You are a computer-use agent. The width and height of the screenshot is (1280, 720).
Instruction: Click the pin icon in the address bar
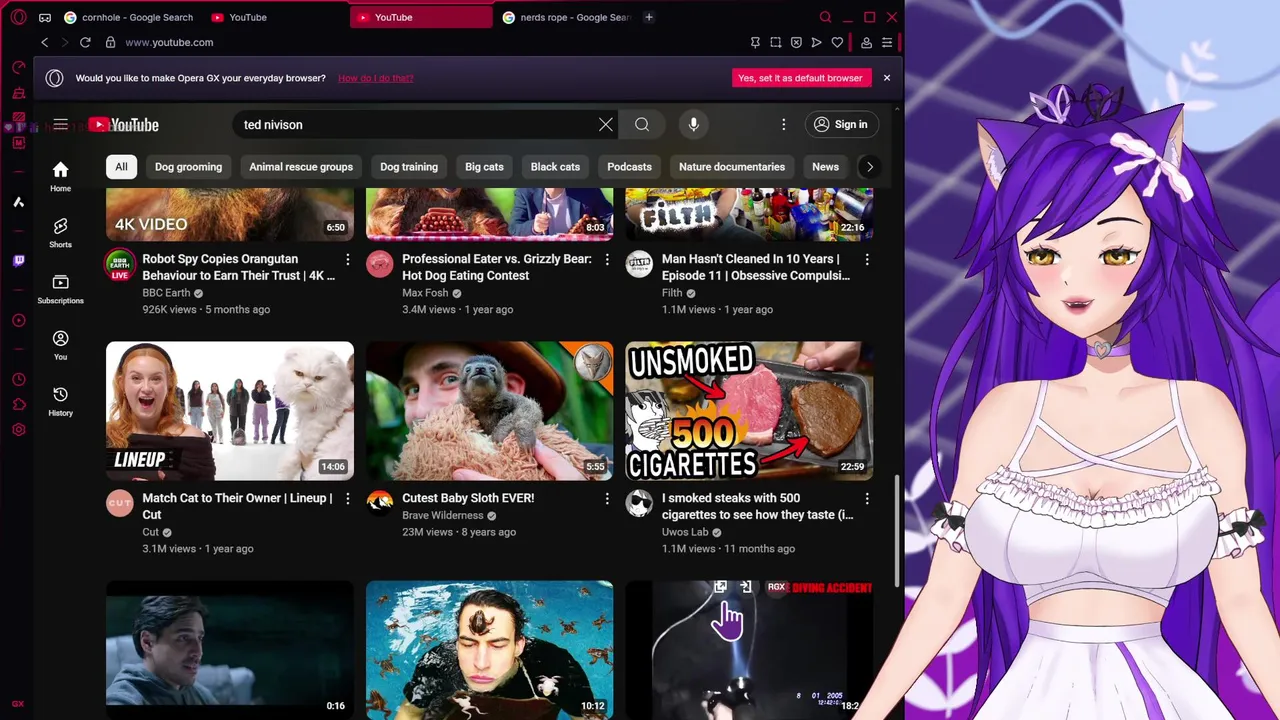pyautogui.click(x=755, y=42)
